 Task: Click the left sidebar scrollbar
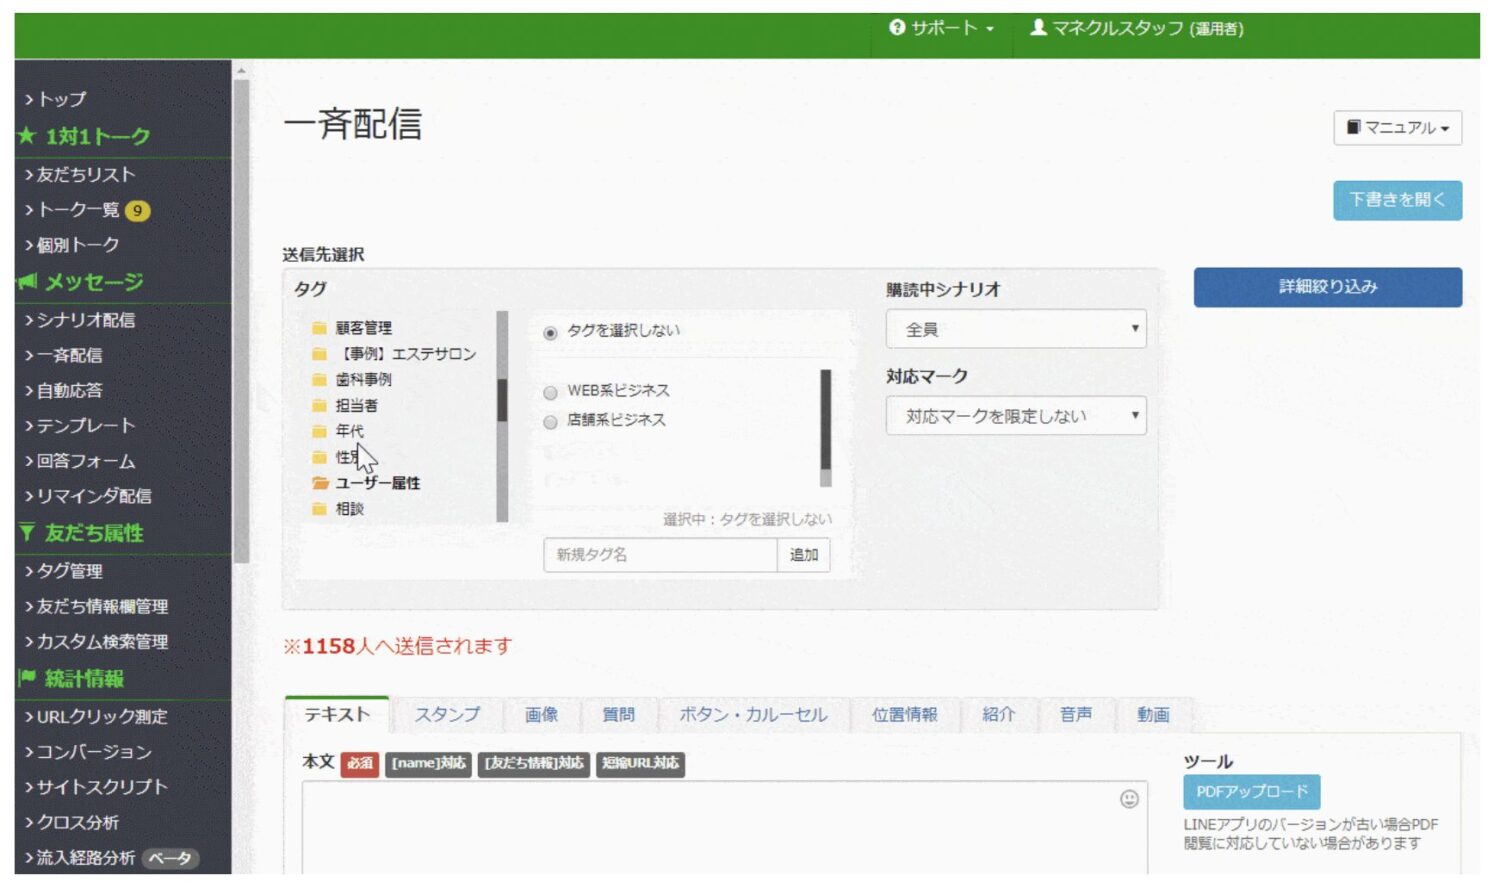point(240,320)
